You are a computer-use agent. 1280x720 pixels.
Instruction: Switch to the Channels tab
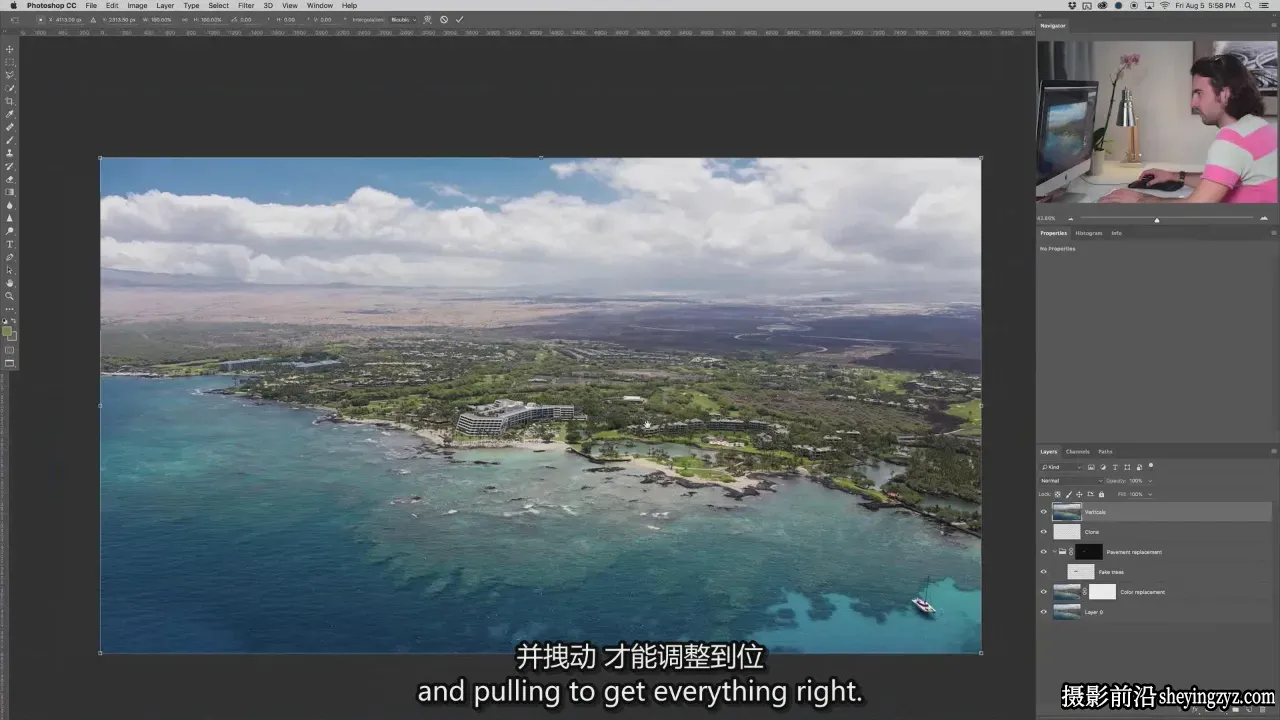[x=1077, y=451]
